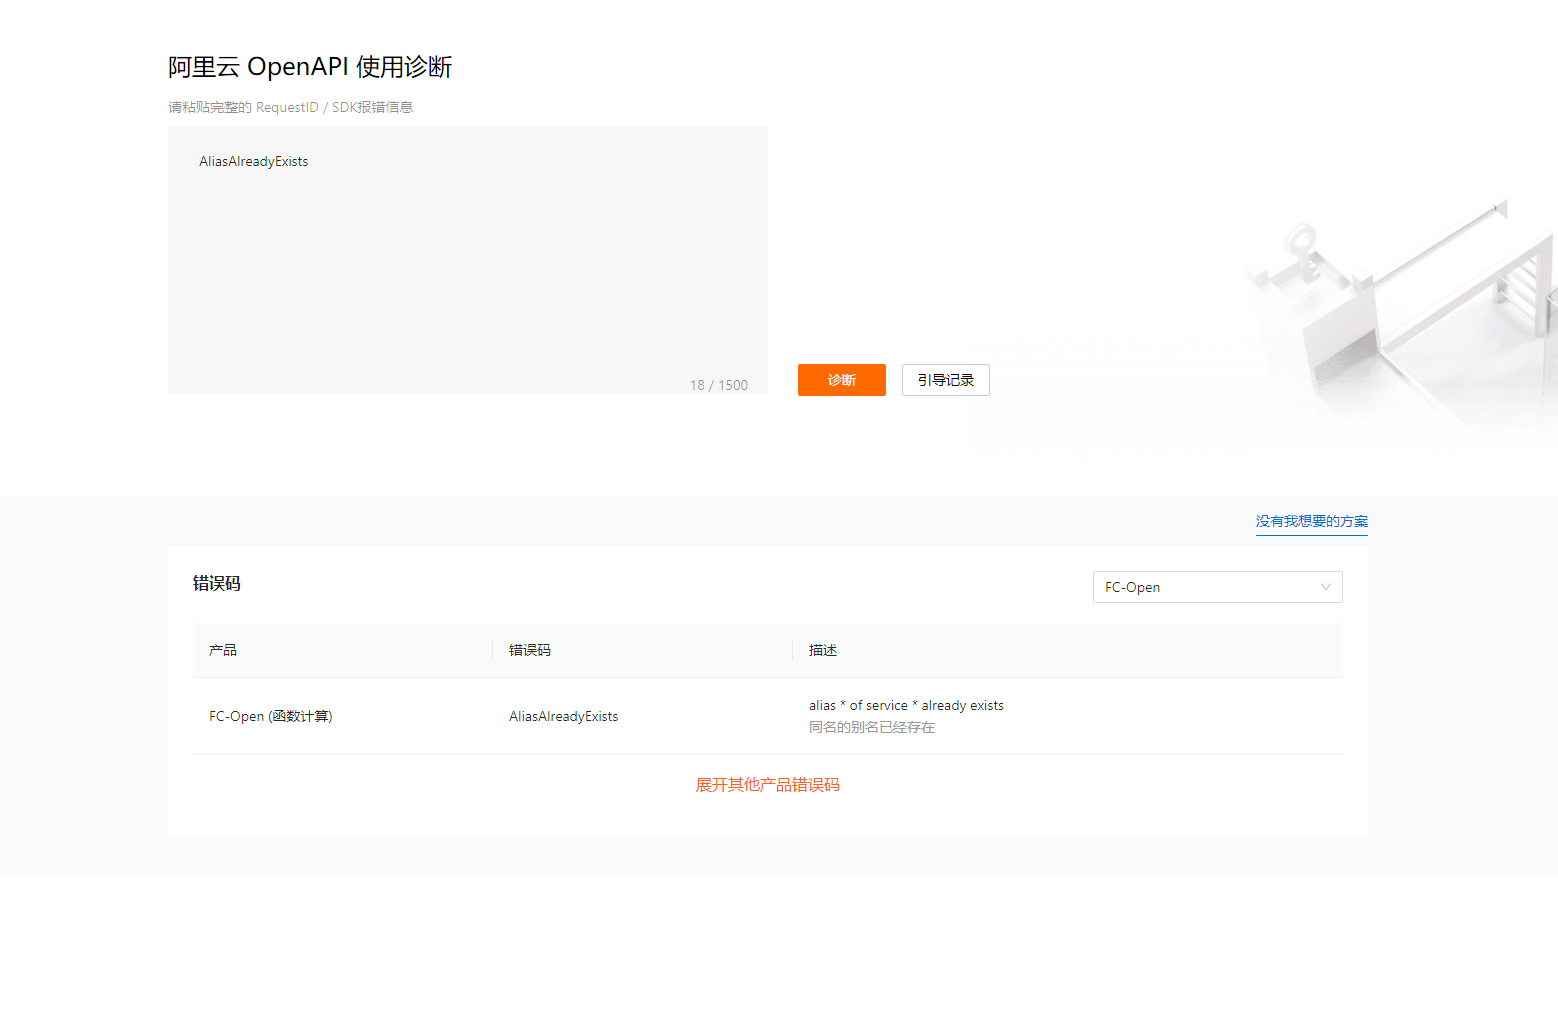The image size is (1558, 1028).
Task: Click inside the RequestID text area
Action: [467, 260]
